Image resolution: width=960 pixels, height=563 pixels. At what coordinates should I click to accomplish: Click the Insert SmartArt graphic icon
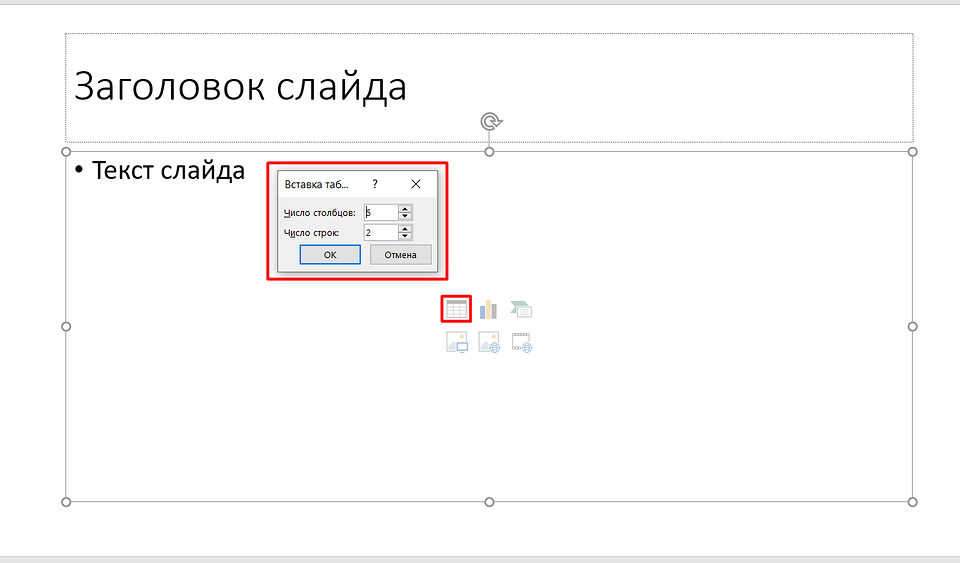pyautogui.click(x=521, y=310)
